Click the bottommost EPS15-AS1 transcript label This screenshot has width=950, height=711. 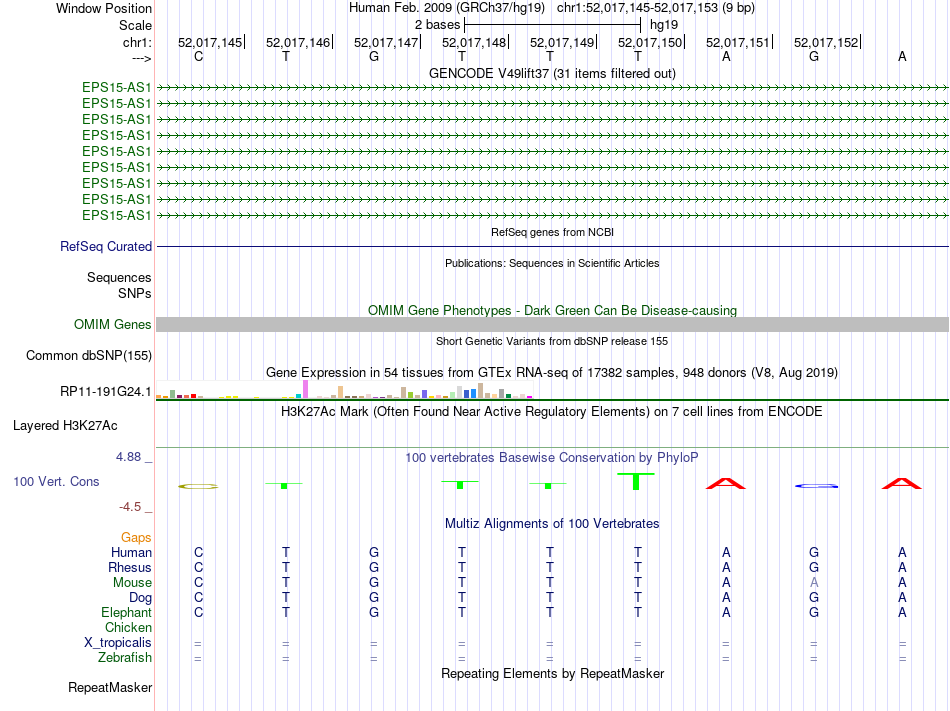116,216
